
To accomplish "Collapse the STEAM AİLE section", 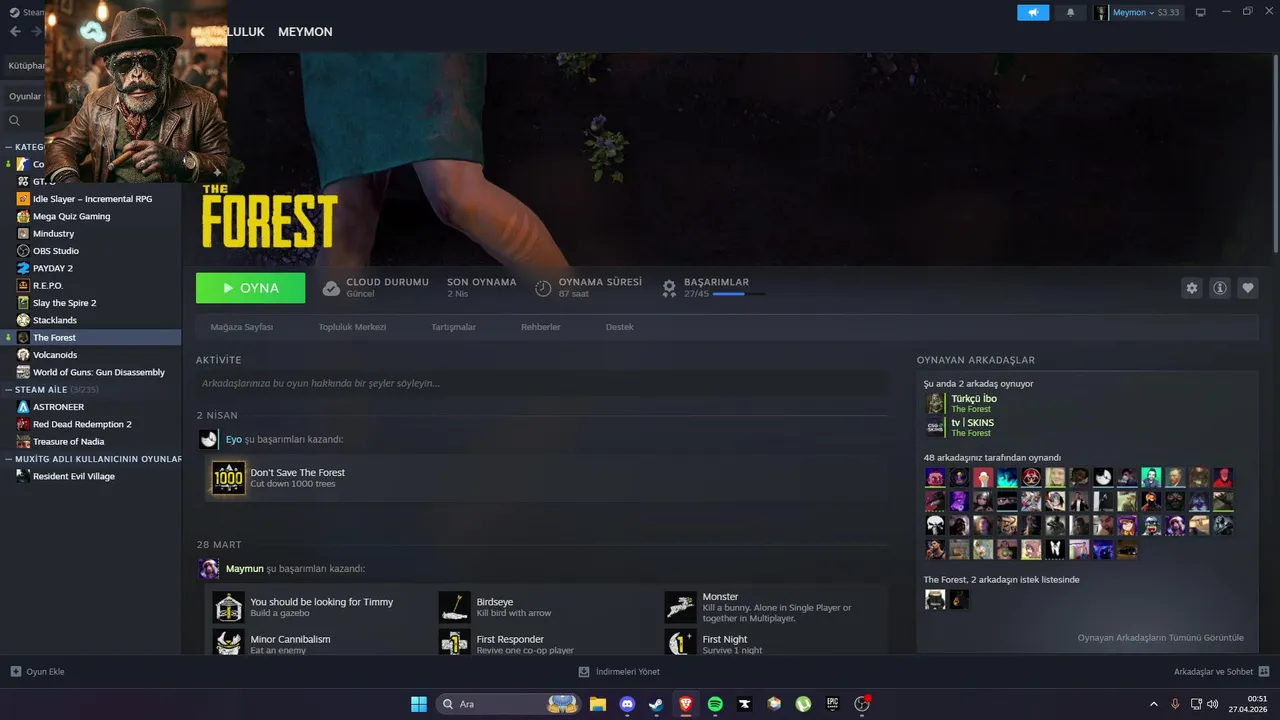I will point(9,390).
